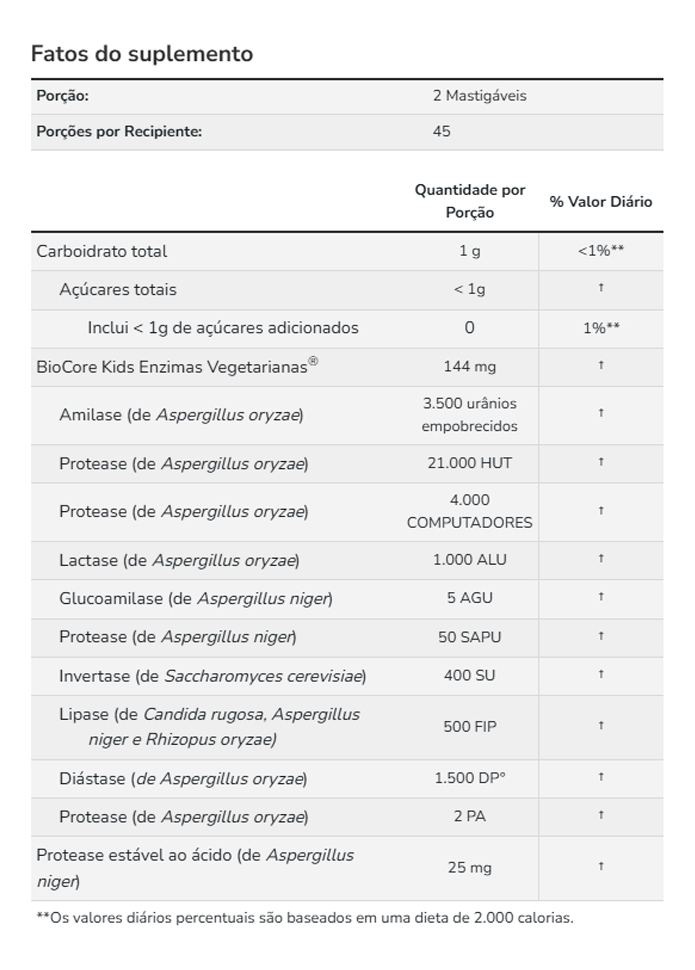Click the Invertase (de Saccharomyces cerevisiae) label
This screenshot has width=695, height=970.
pos(212,676)
